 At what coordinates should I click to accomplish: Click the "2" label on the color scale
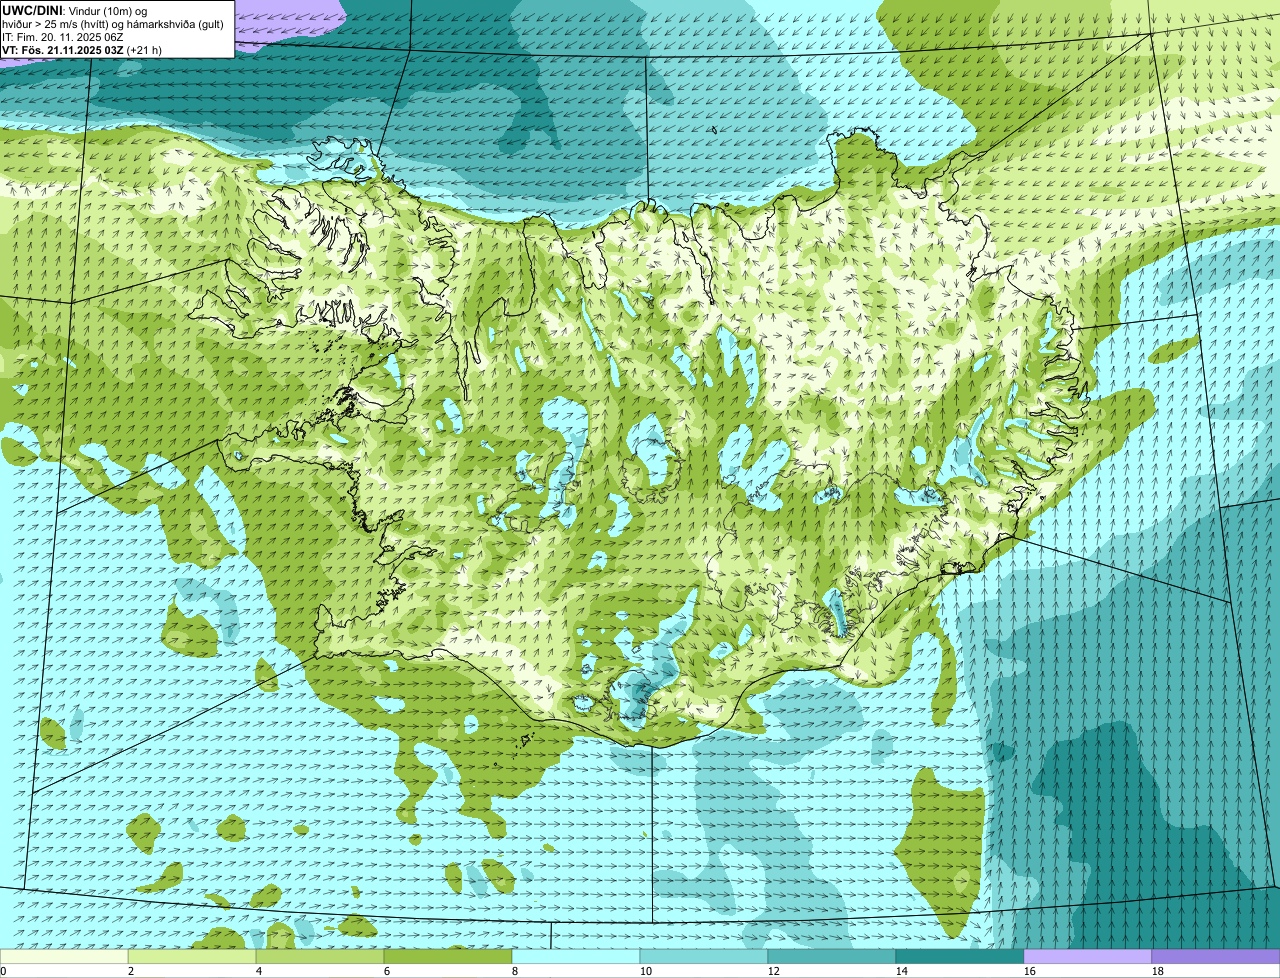(131, 971)
